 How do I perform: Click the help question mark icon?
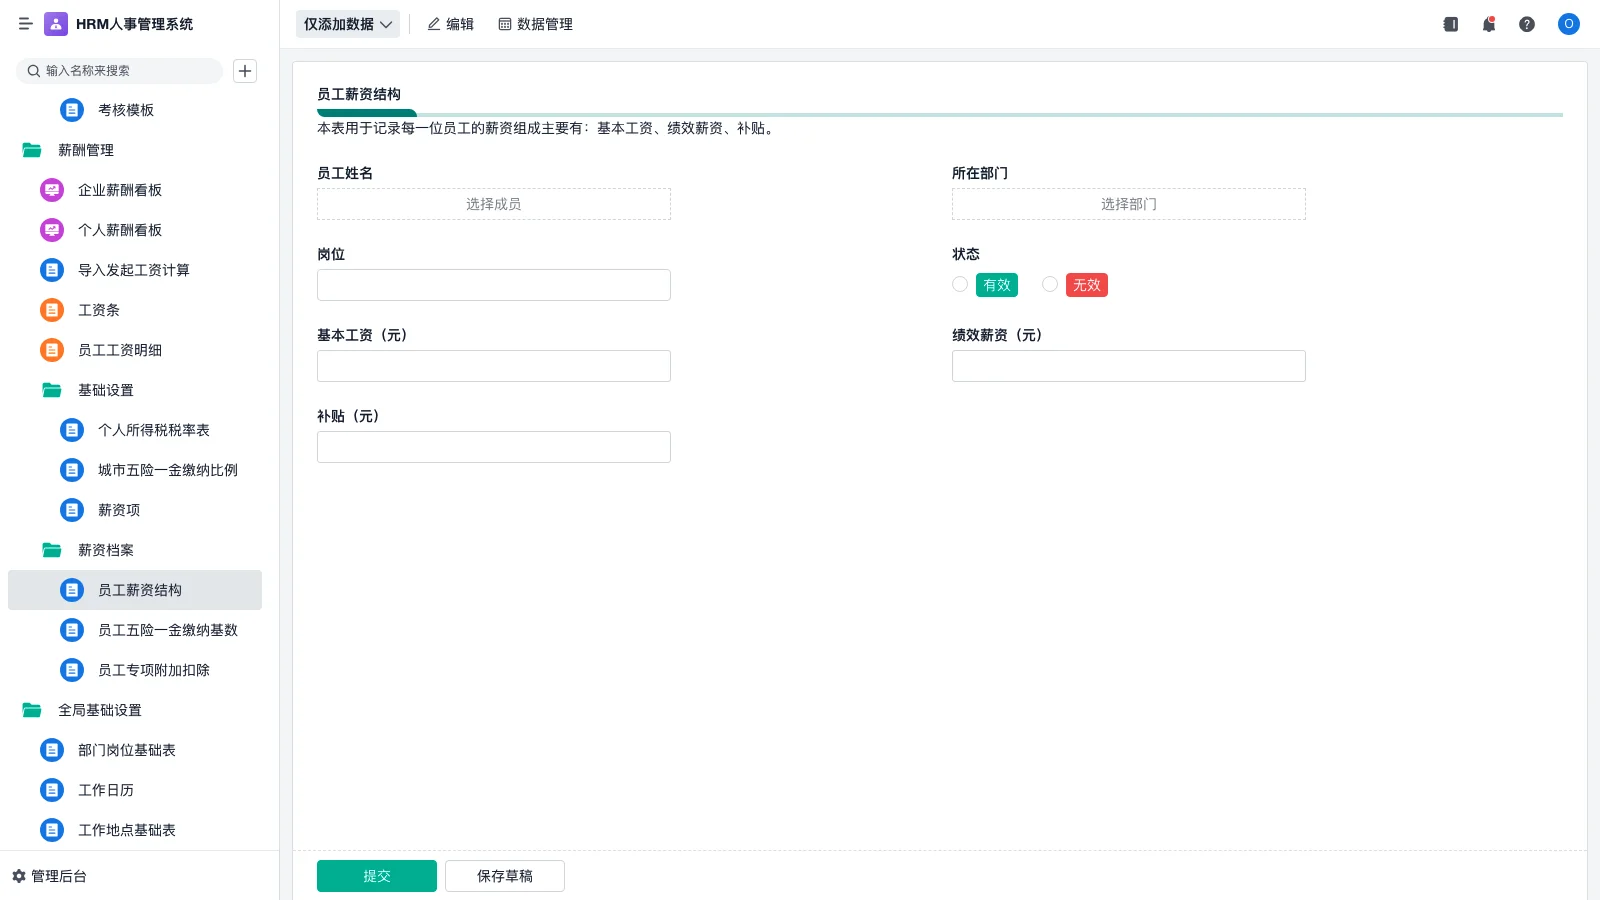[x=1527, y=24]
